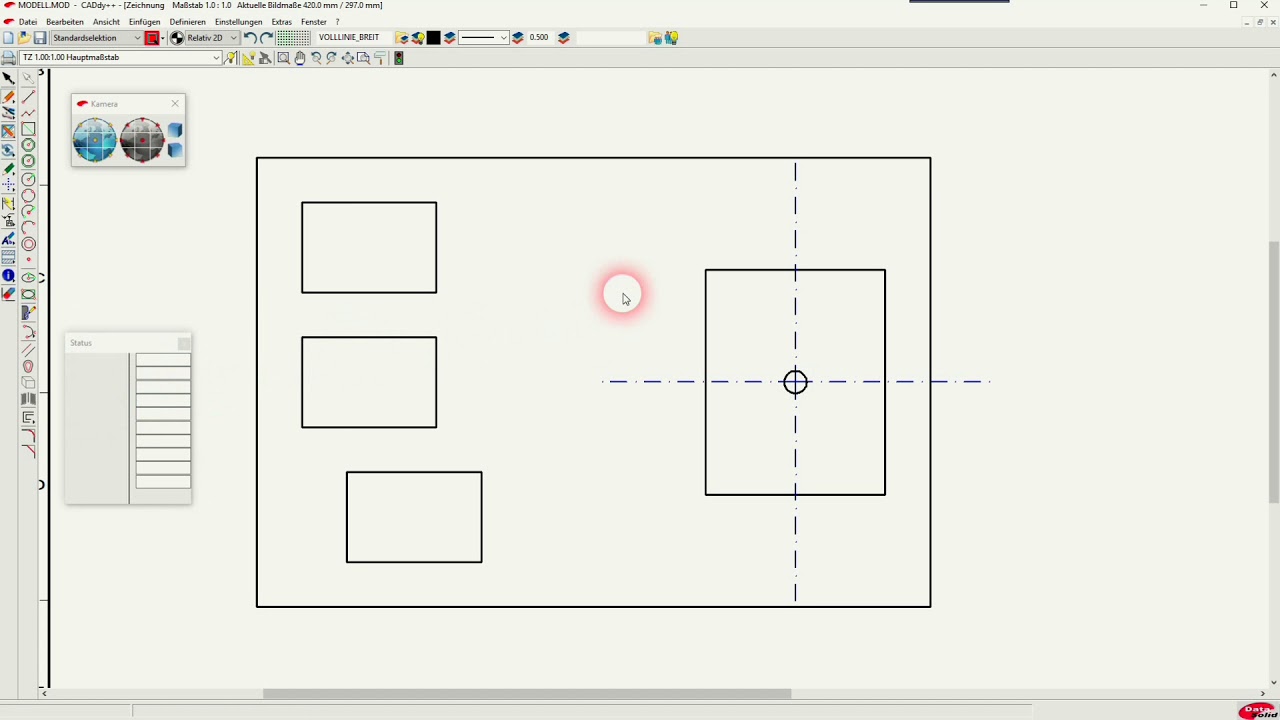The width and height of the screenshot is (1280, 720).
Task: Open a file with the folder icon
Action: (24, 38)
